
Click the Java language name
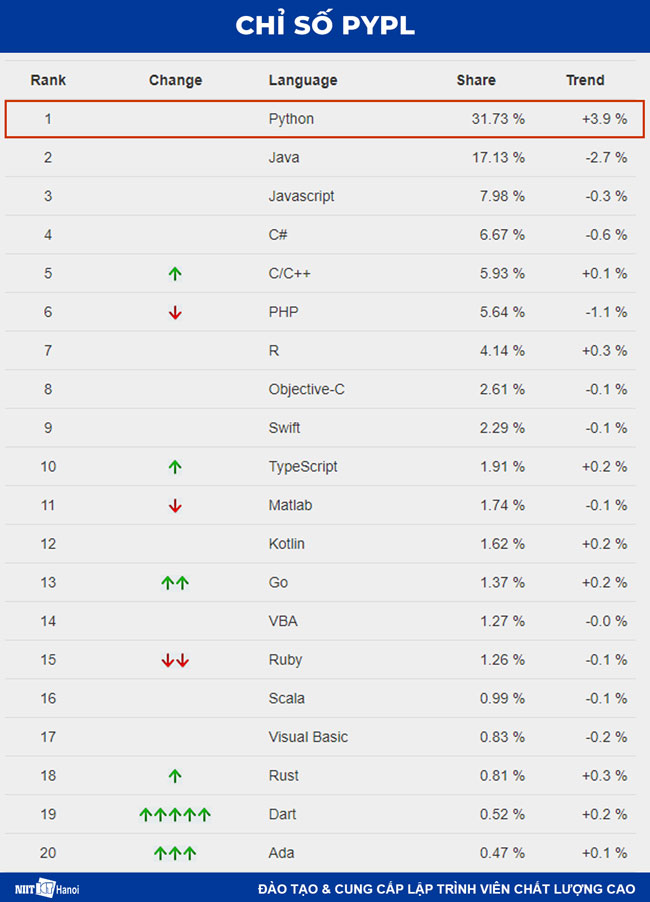pyautogui.click(x=284, y=157)
